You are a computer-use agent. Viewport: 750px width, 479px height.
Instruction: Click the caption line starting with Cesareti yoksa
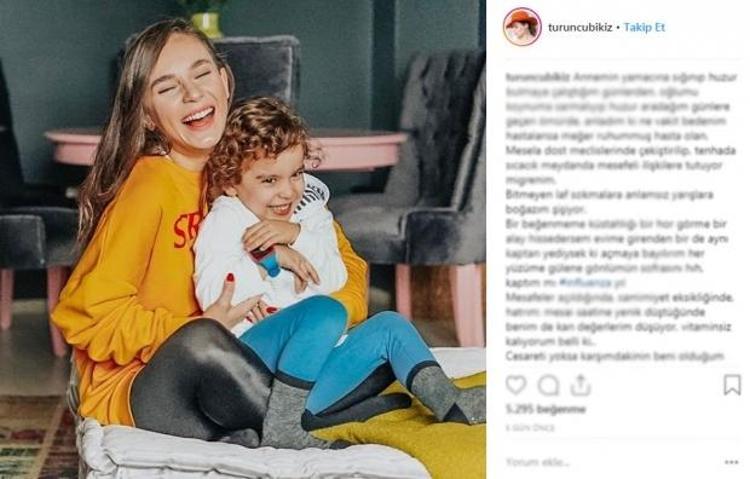tap(615, 356)
